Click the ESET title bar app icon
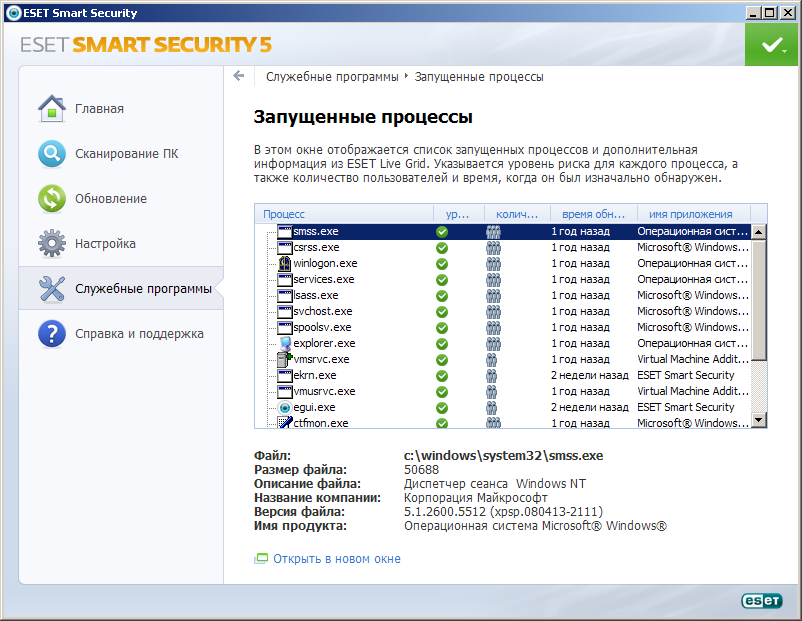Viewport: 802px width, 621px height. [x=14, y=13]
